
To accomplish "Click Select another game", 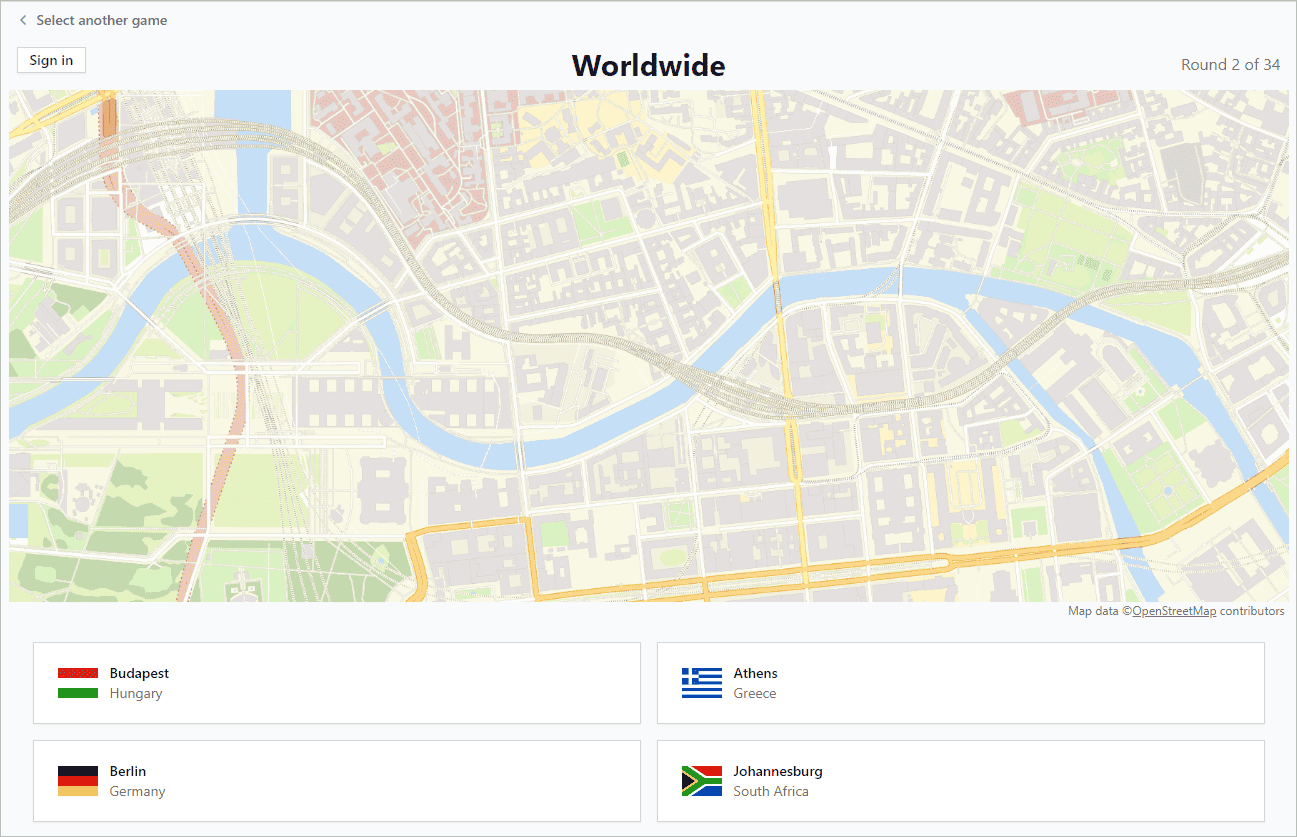I will pos(101,19).
